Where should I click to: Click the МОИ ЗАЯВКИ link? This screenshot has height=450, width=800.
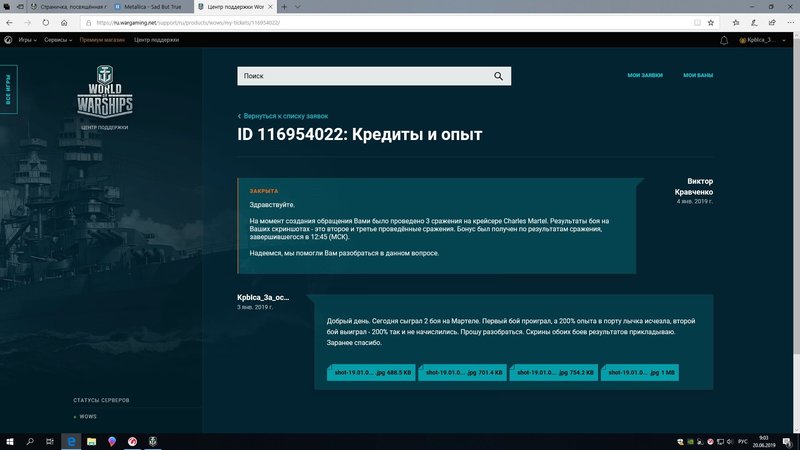coord(645,75)
